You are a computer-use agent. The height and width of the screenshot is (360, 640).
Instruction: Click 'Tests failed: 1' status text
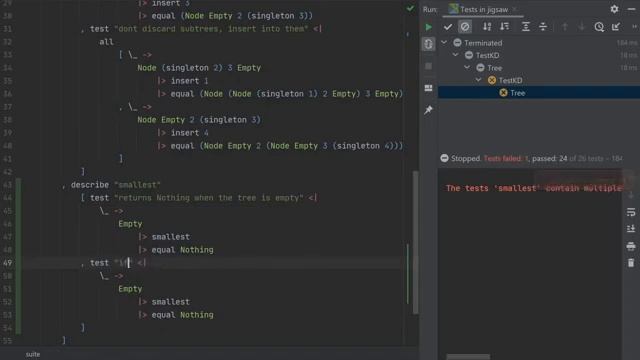(506, 158)
